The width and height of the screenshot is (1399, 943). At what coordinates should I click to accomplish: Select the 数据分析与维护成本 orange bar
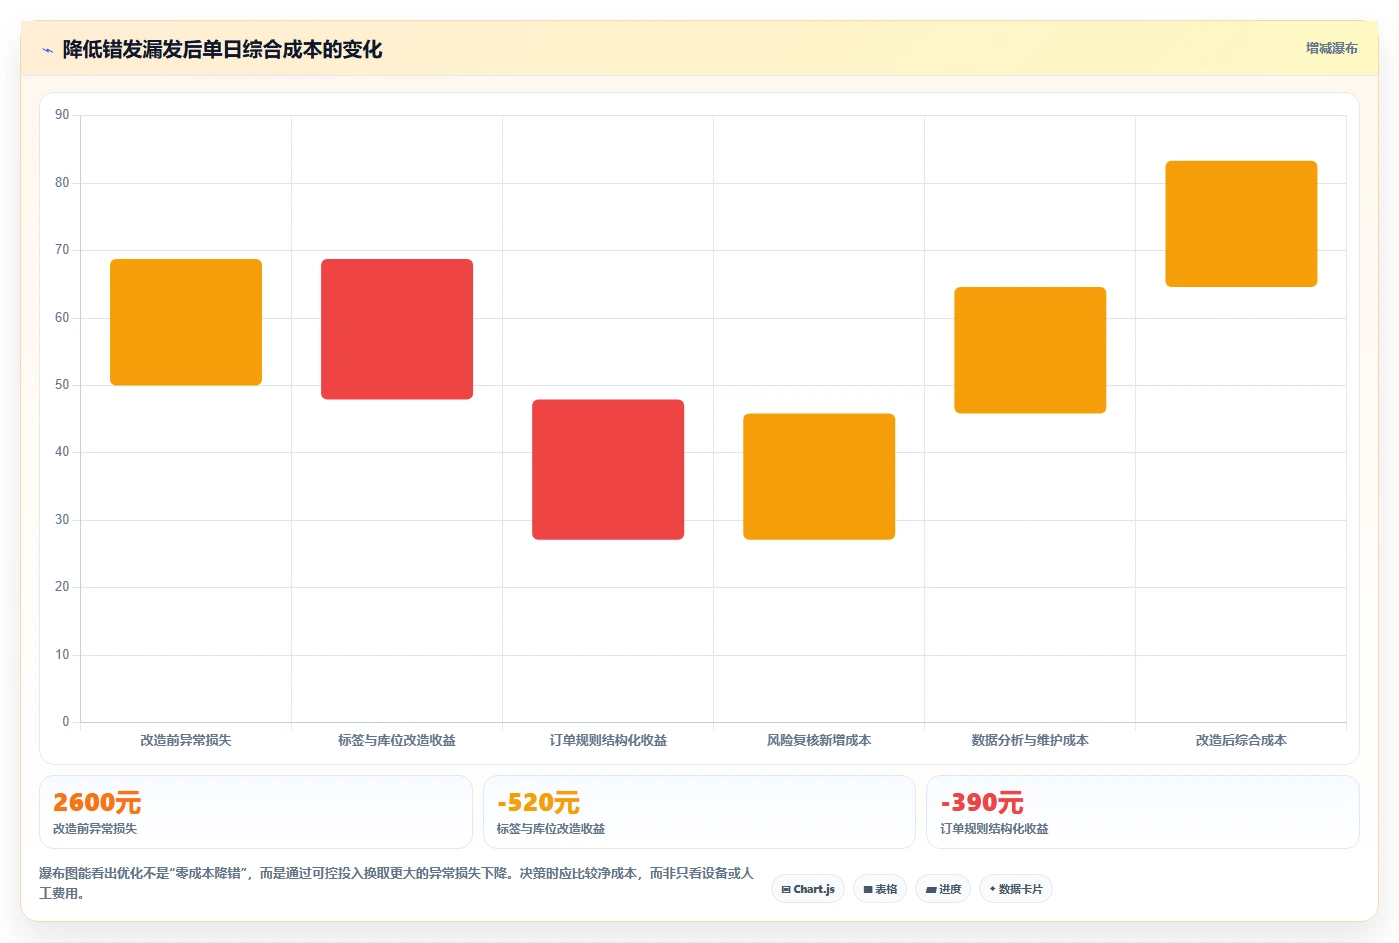click(x=1030, y=350)
